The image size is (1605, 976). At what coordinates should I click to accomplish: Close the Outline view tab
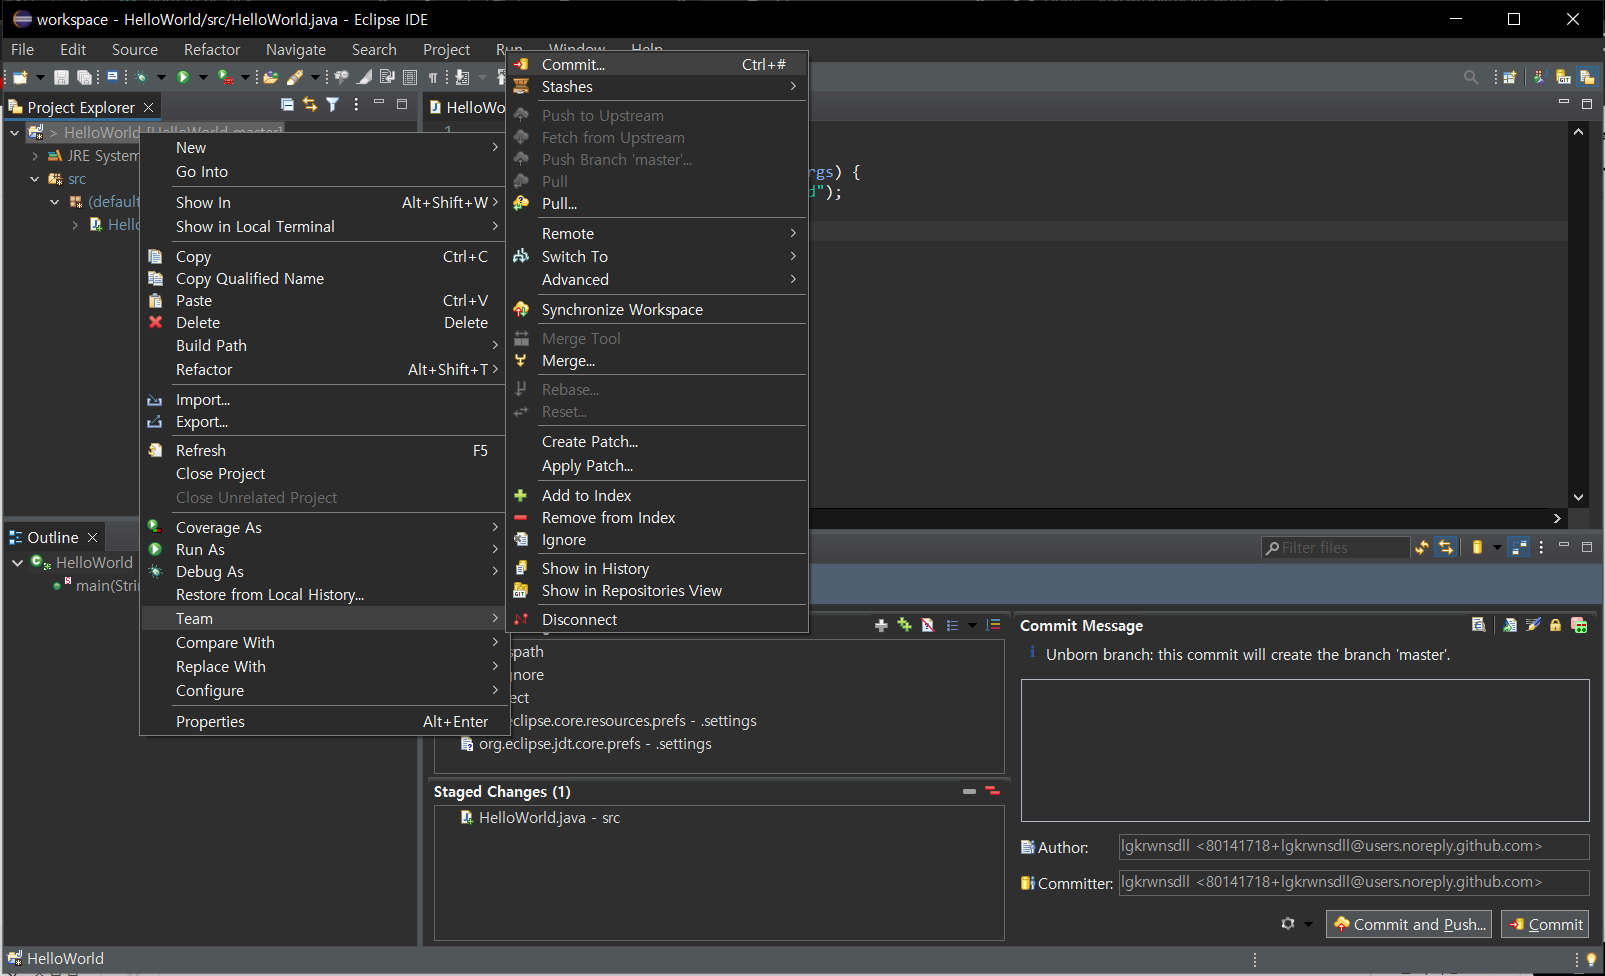[x=92, y=538]
